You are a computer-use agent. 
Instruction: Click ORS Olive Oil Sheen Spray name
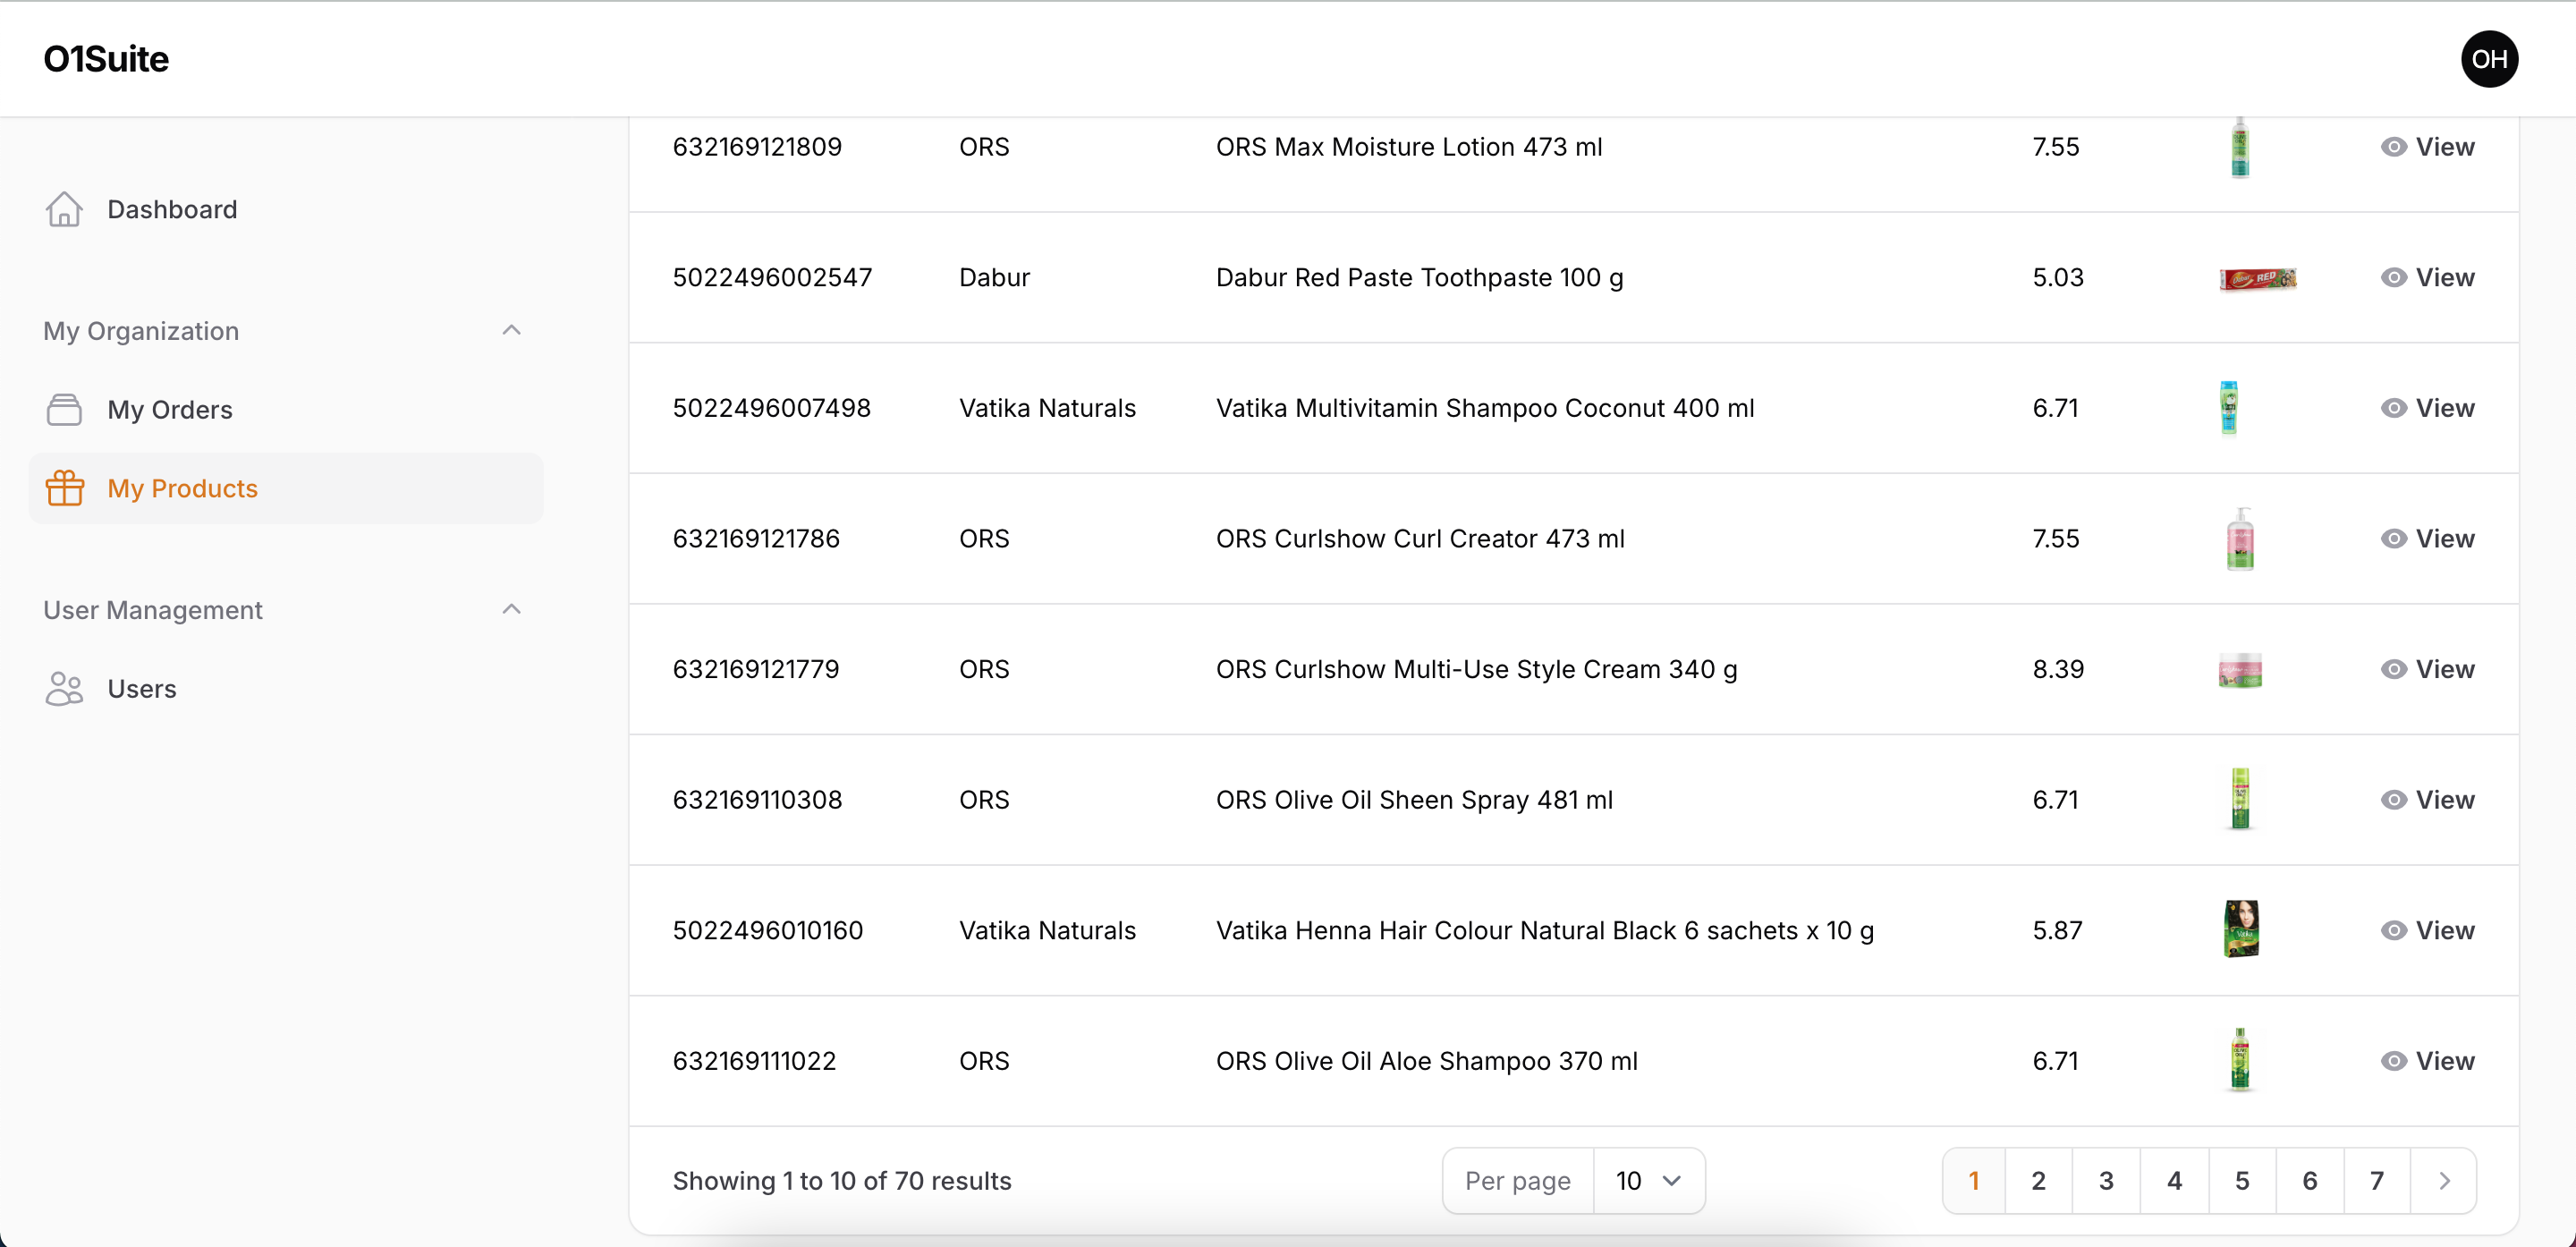1414,800
